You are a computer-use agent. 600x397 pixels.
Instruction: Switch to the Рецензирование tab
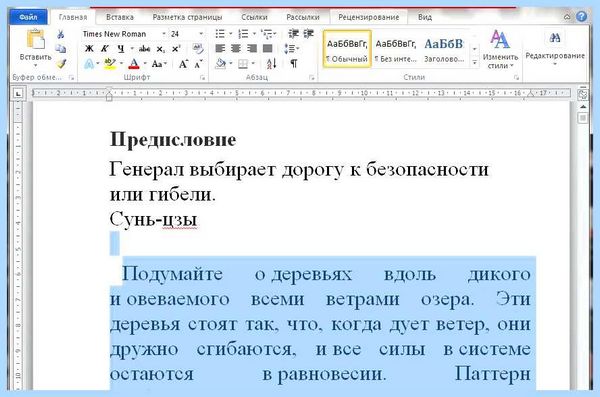point(368,17)
